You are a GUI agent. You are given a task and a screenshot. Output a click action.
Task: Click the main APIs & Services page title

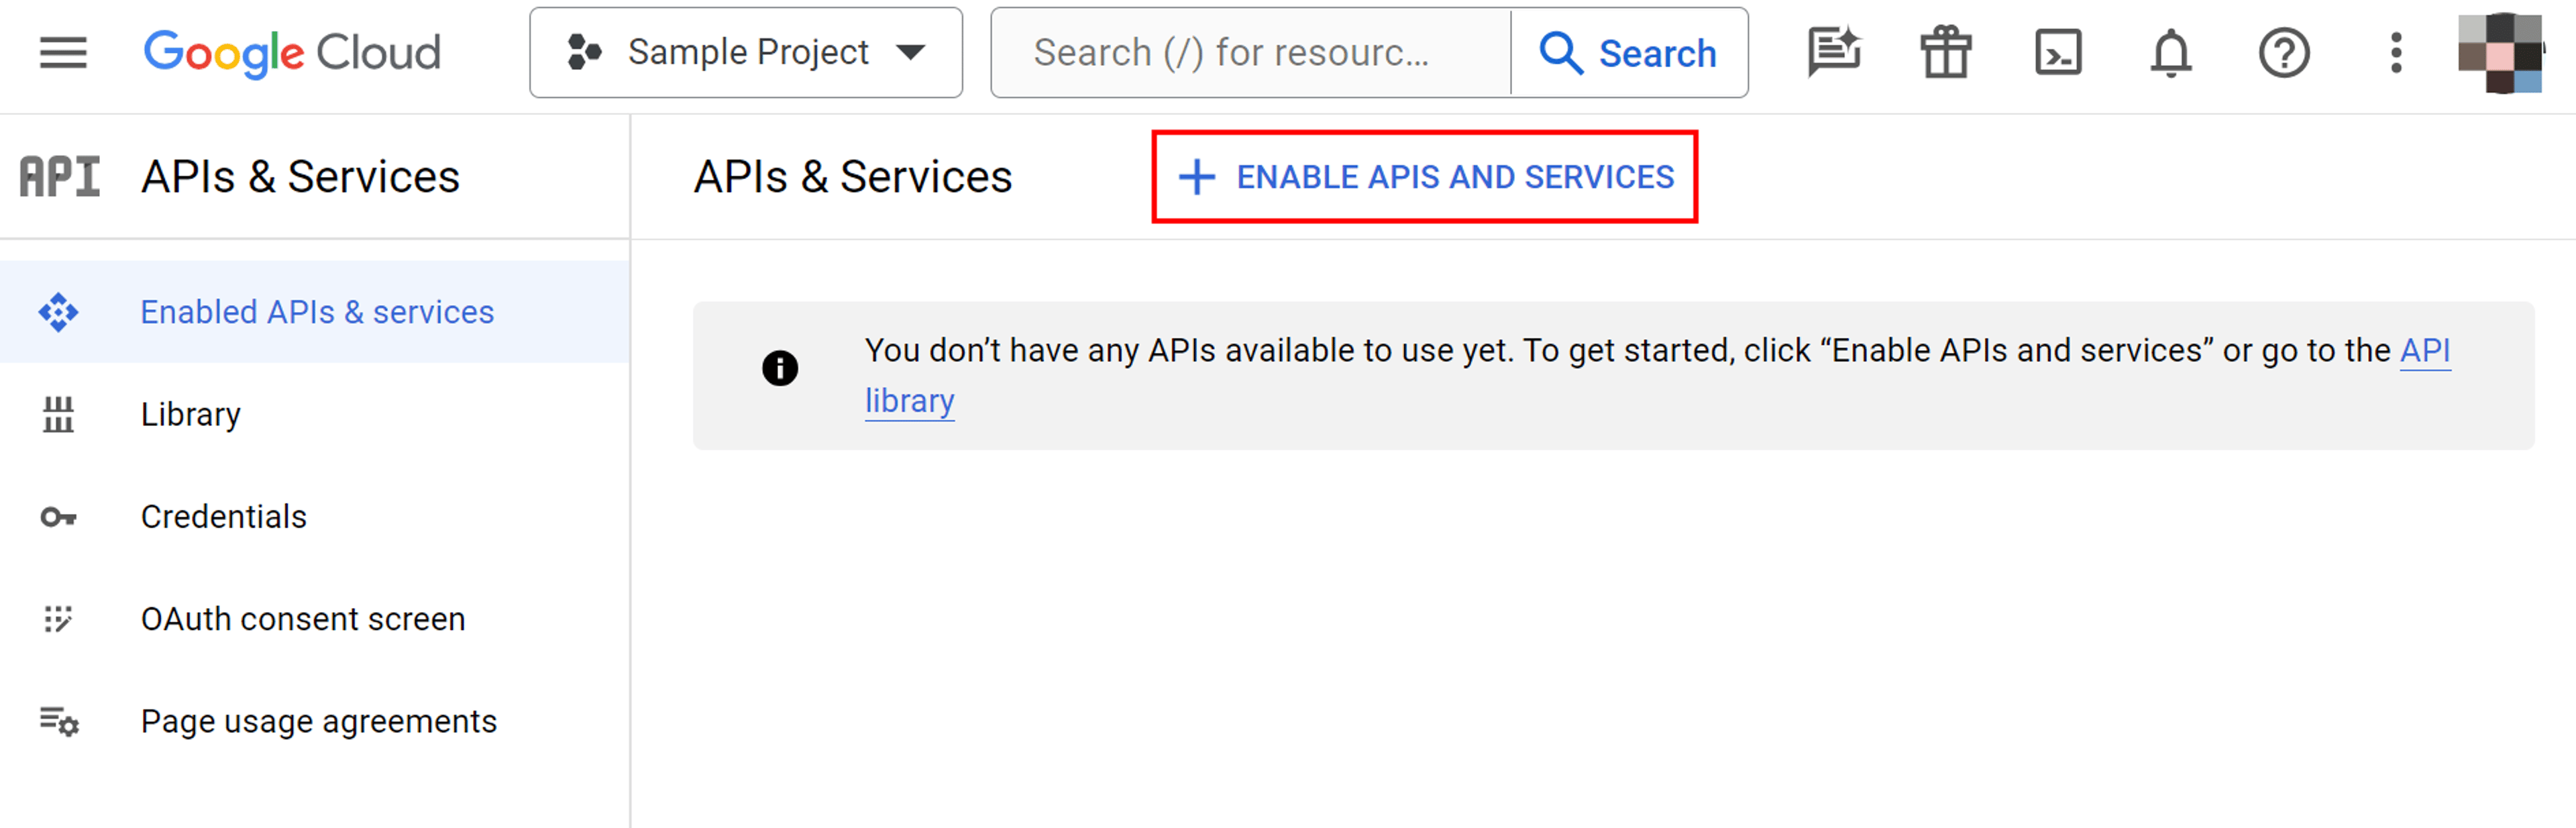coord(853,177)
